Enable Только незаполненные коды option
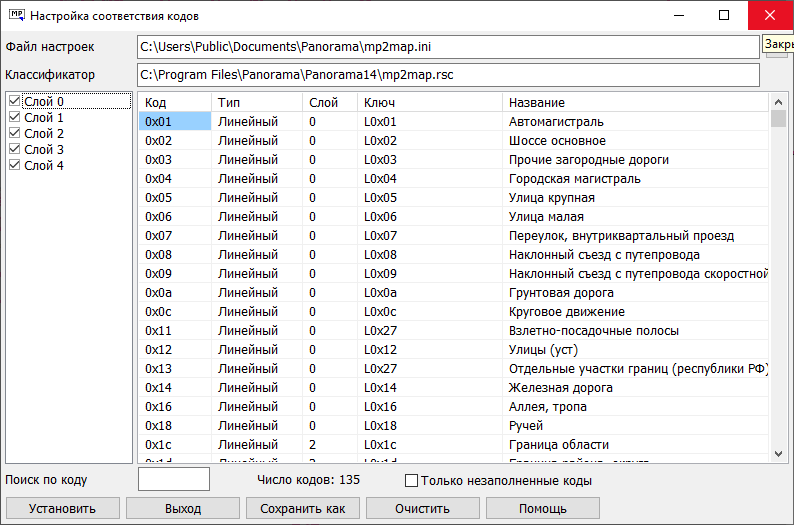Viewport: 794px width, 525px height. [411, 481]
